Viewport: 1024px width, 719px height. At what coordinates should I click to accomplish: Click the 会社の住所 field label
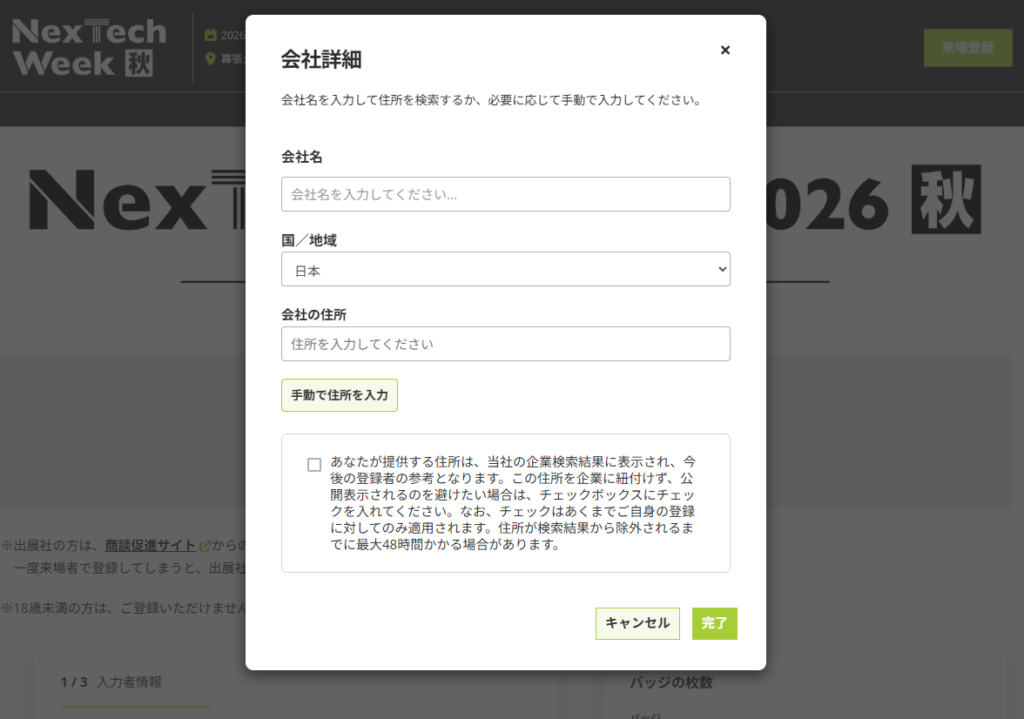[313, 315]
